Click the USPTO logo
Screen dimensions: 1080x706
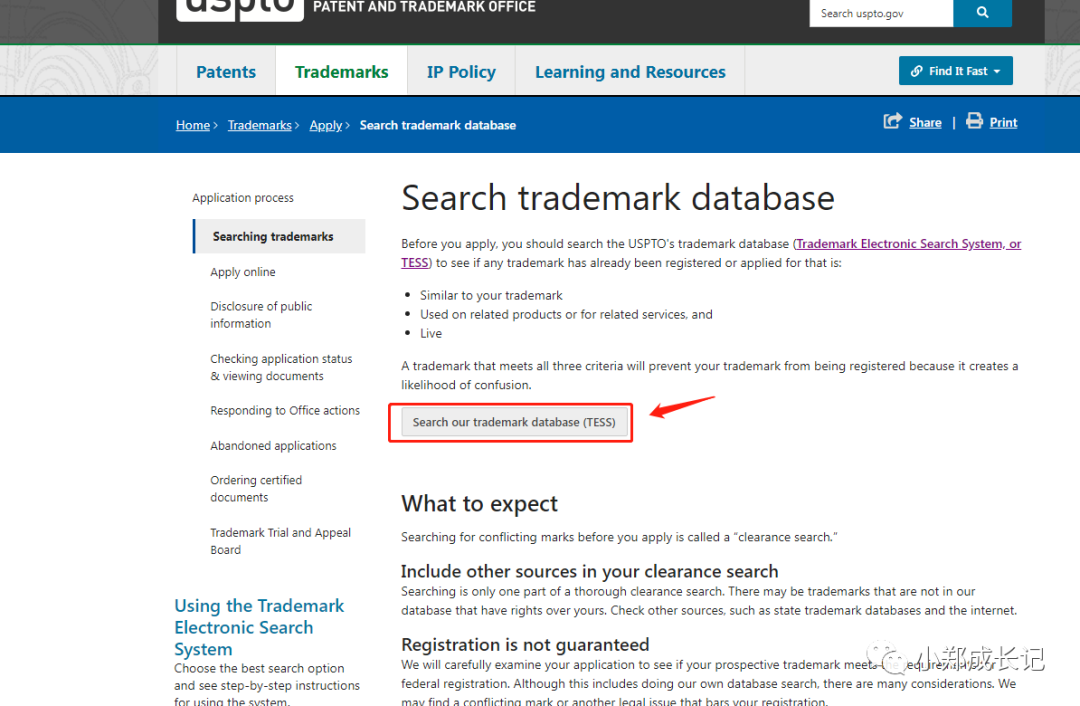click(x=239, y=8)
